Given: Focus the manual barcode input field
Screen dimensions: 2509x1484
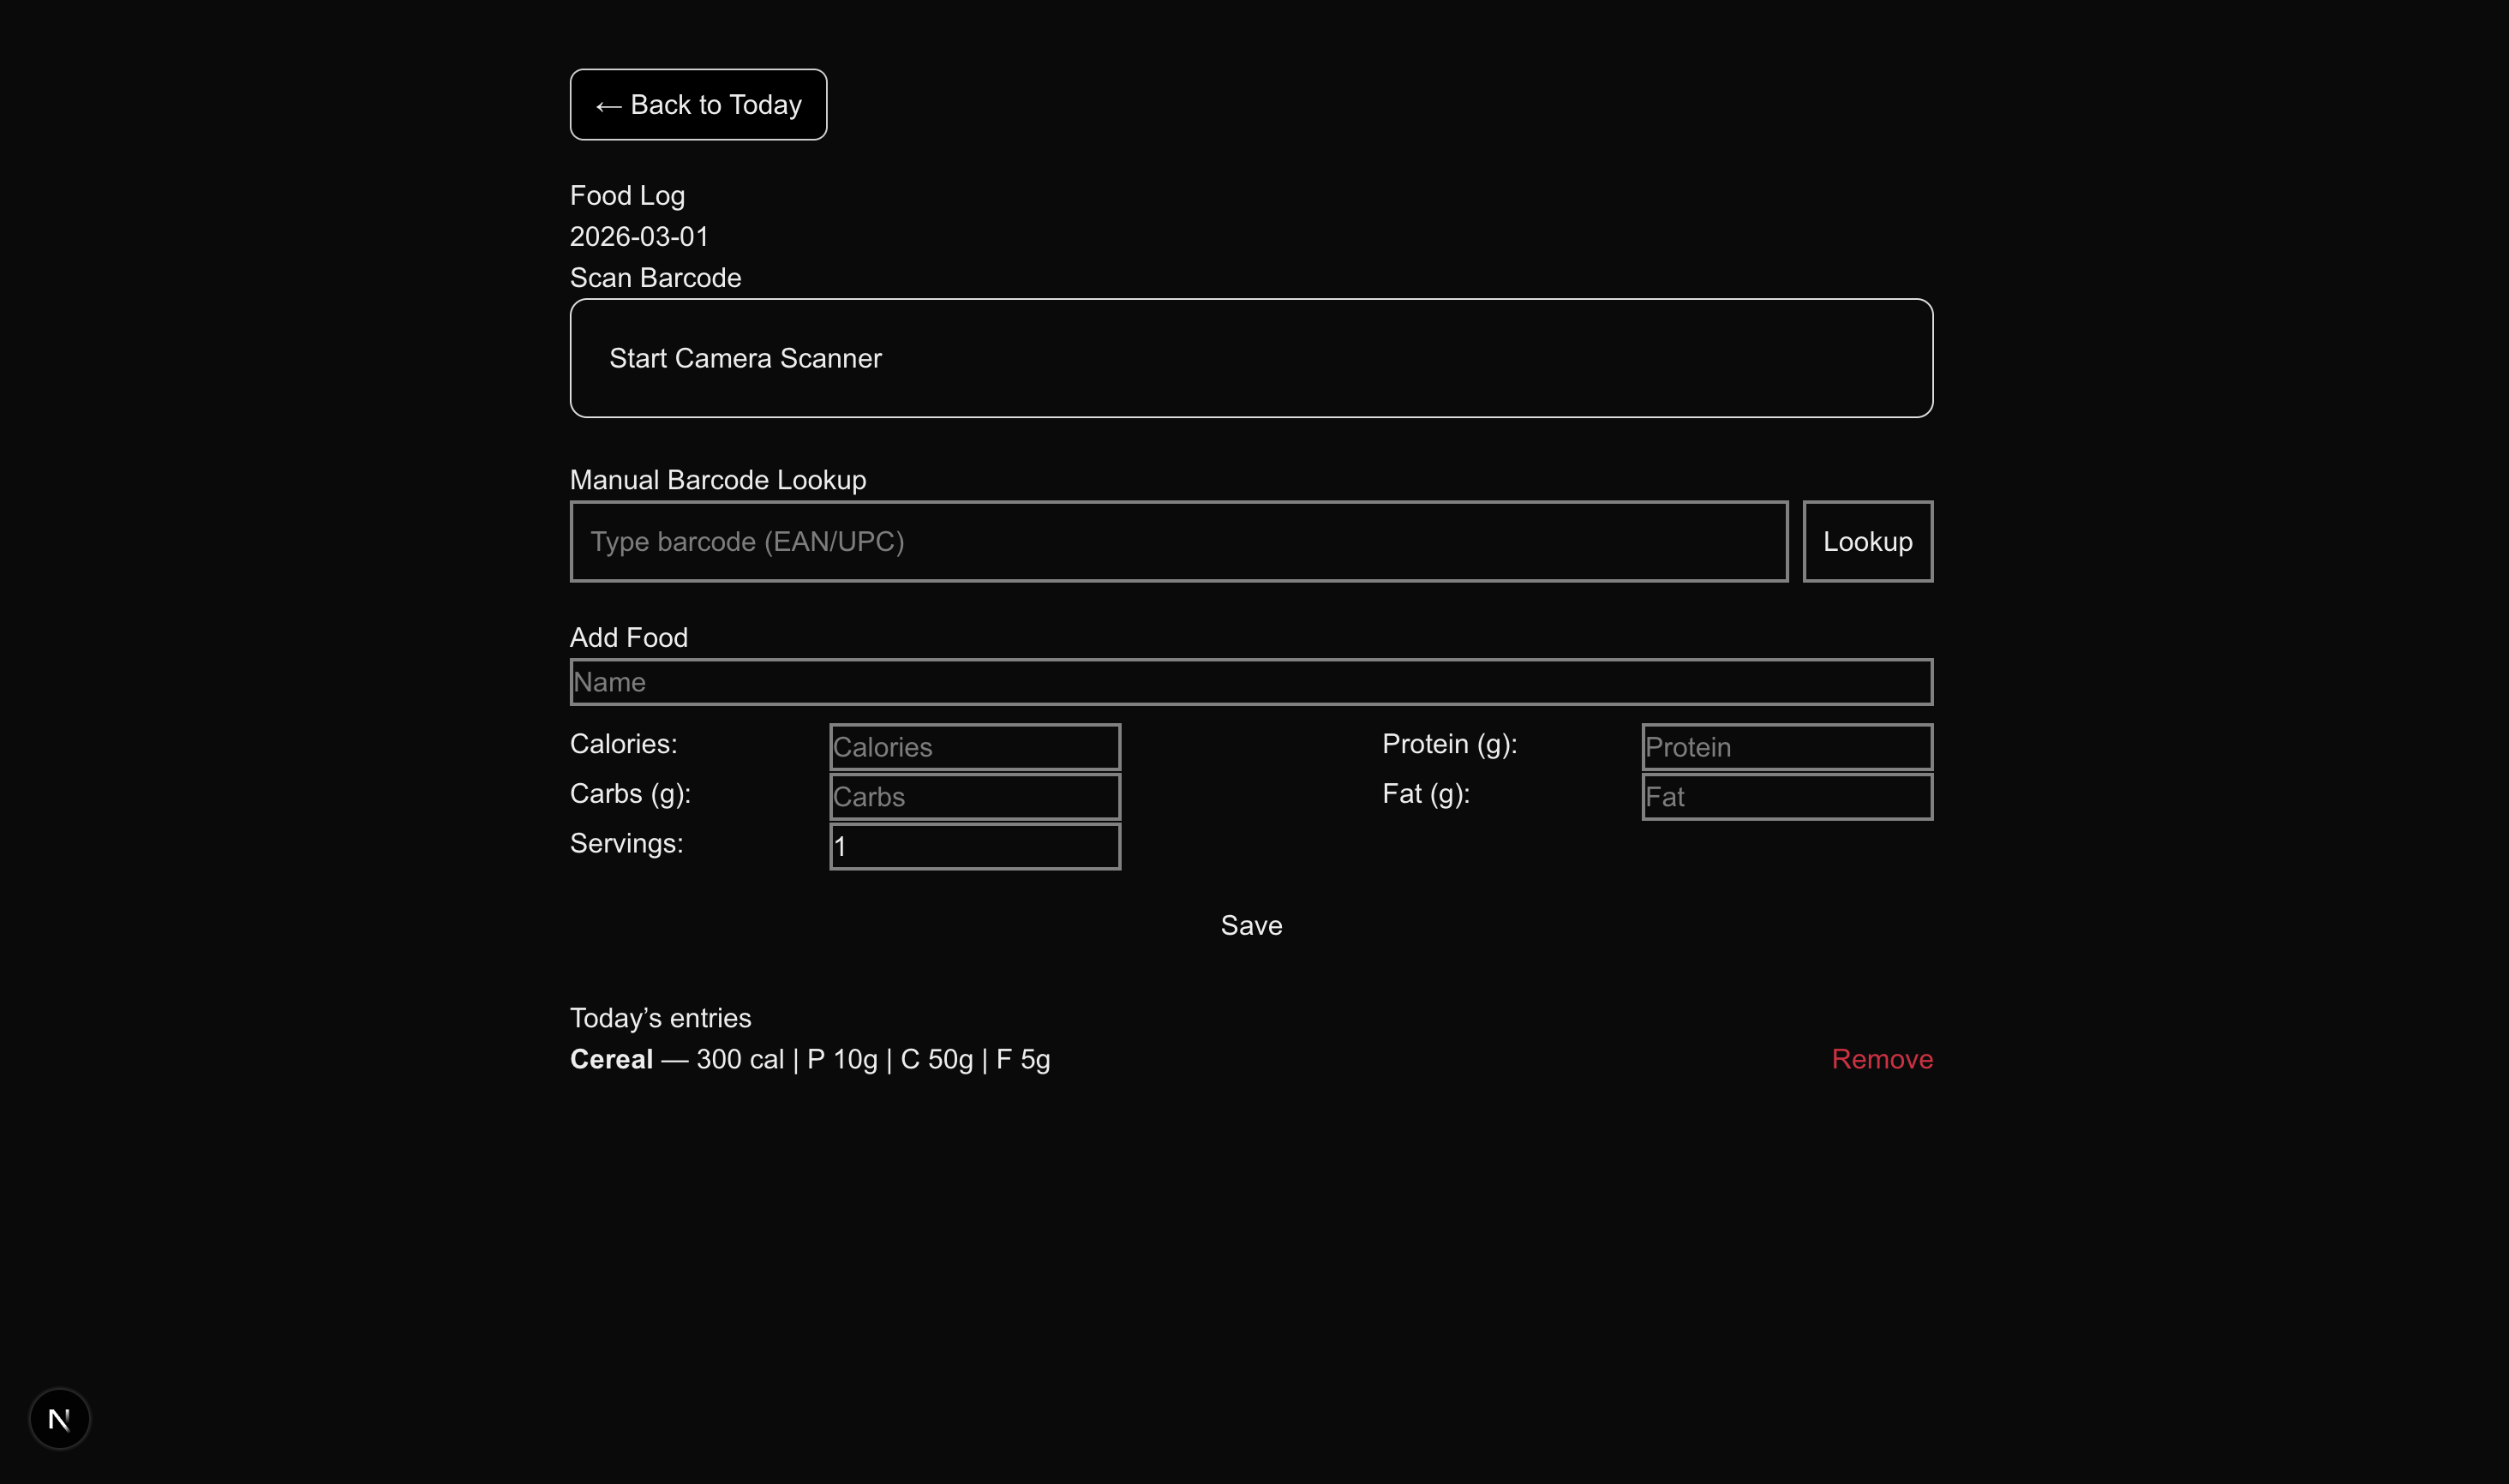Looking at the screenshot, I should click(x=1178, y=542).
